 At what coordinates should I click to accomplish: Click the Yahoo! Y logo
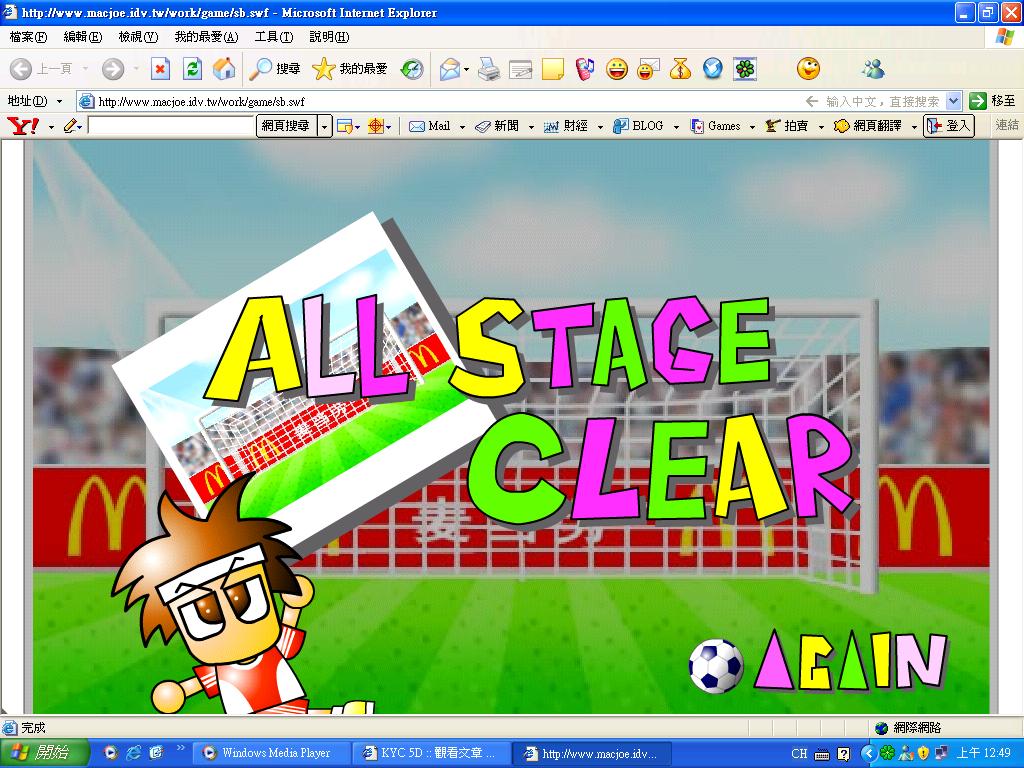coord(24,125)
